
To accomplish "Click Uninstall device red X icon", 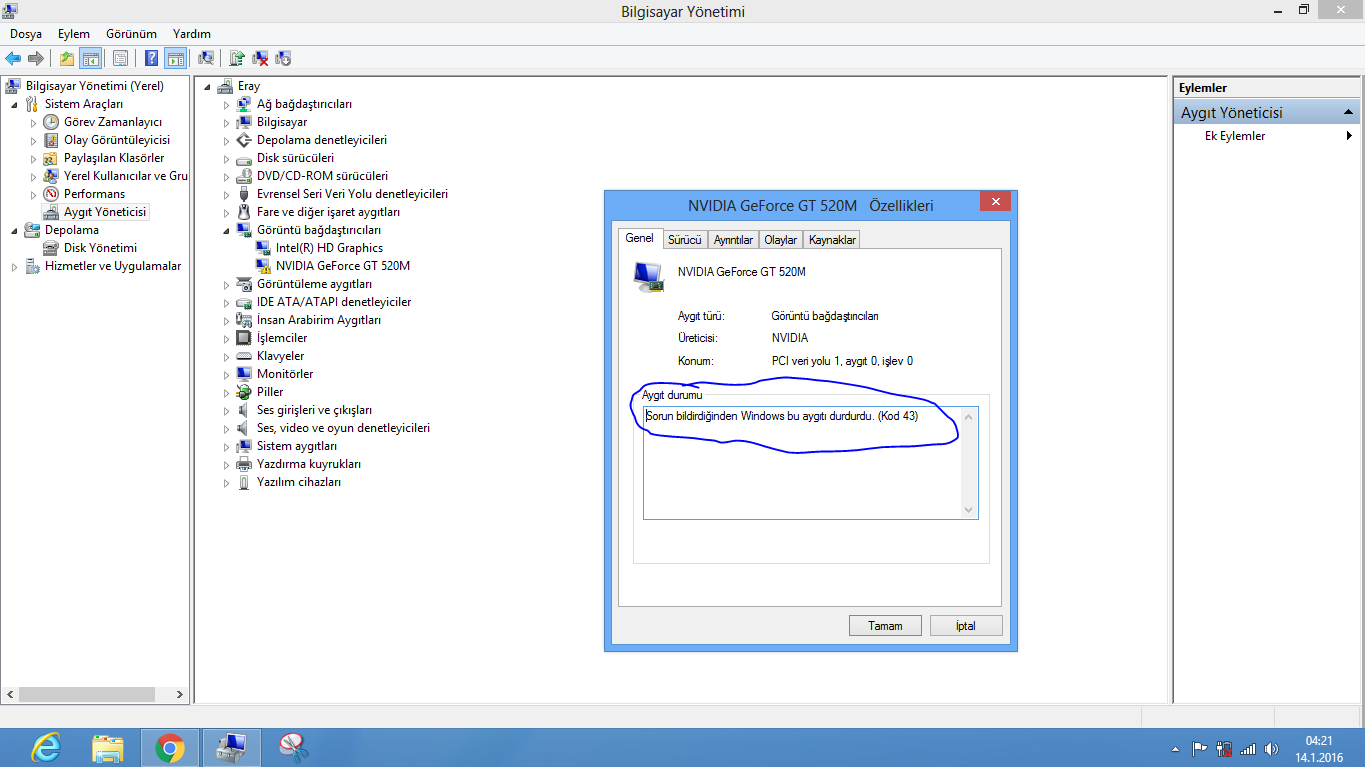I will tap(260, 58).
